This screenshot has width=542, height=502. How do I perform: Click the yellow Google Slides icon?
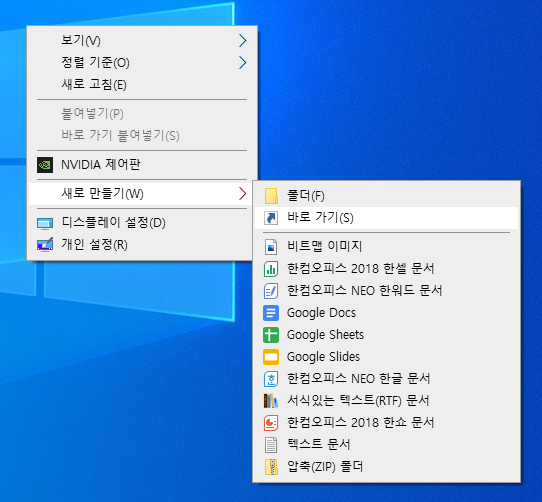(x=271, y=357)
